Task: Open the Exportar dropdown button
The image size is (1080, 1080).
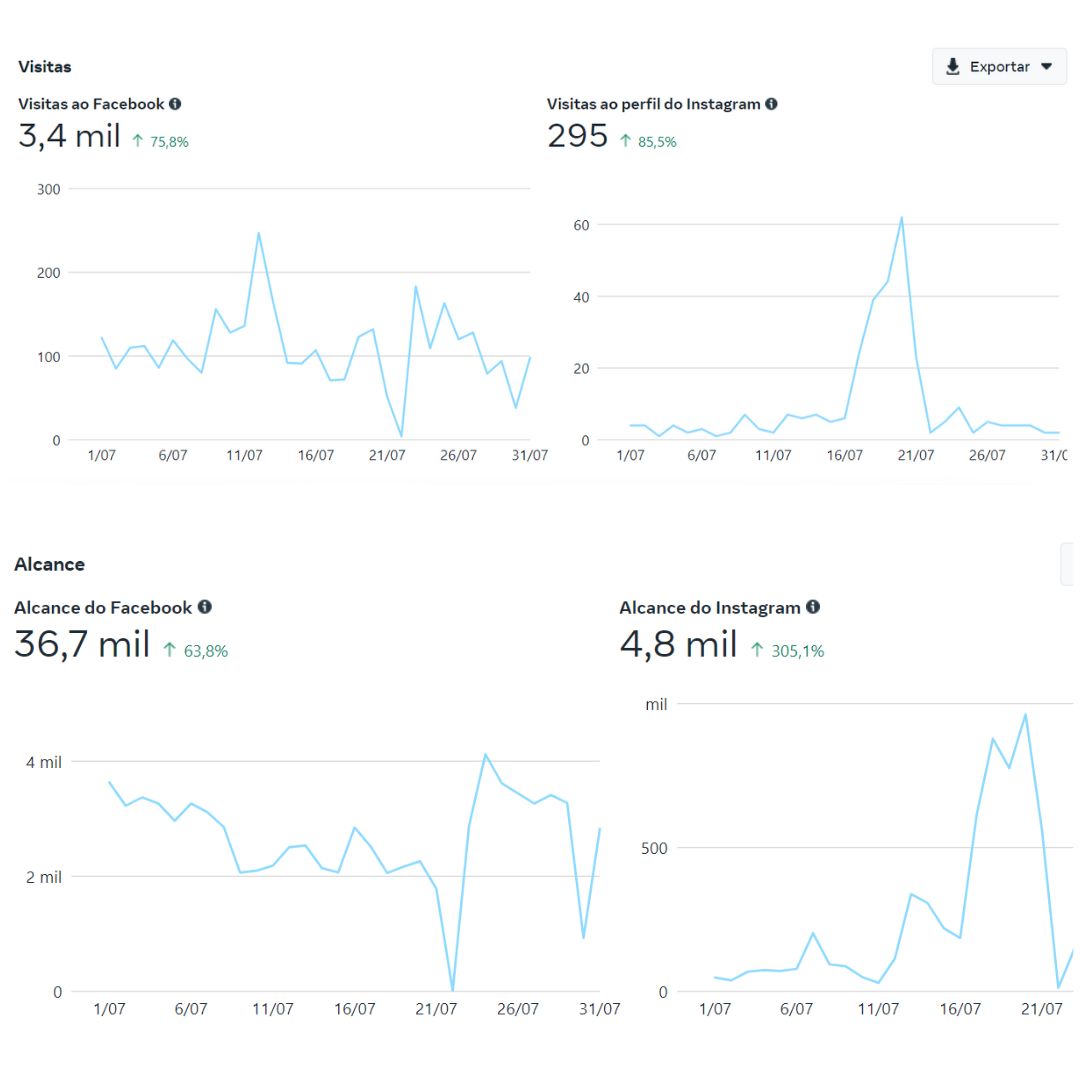Action: point(999,67)
